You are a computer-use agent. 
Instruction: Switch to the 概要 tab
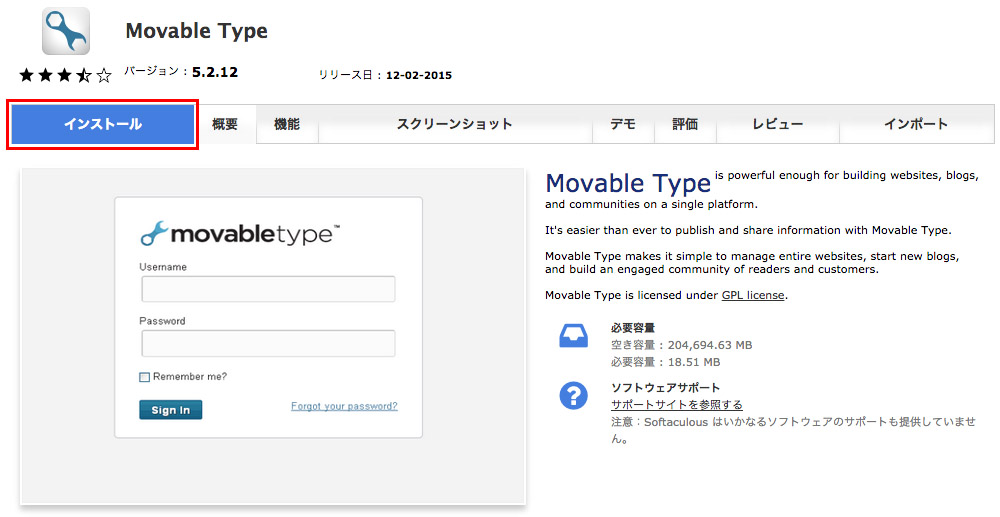click(x=225, y=125)
